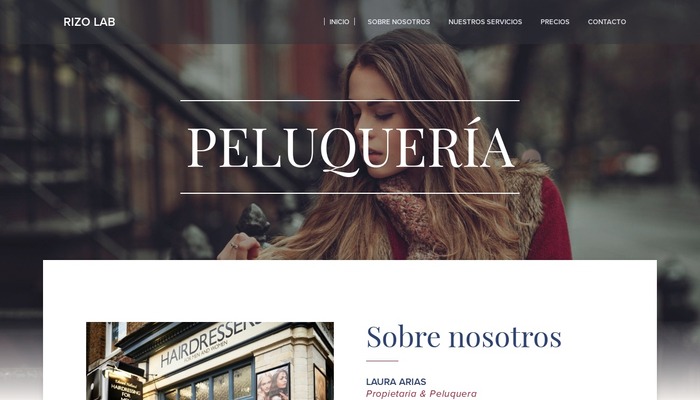The image size is (700, 400).
Task: Open NUESTROS SERVICIOS in the navigation
Action: click(x=485, y=22)
